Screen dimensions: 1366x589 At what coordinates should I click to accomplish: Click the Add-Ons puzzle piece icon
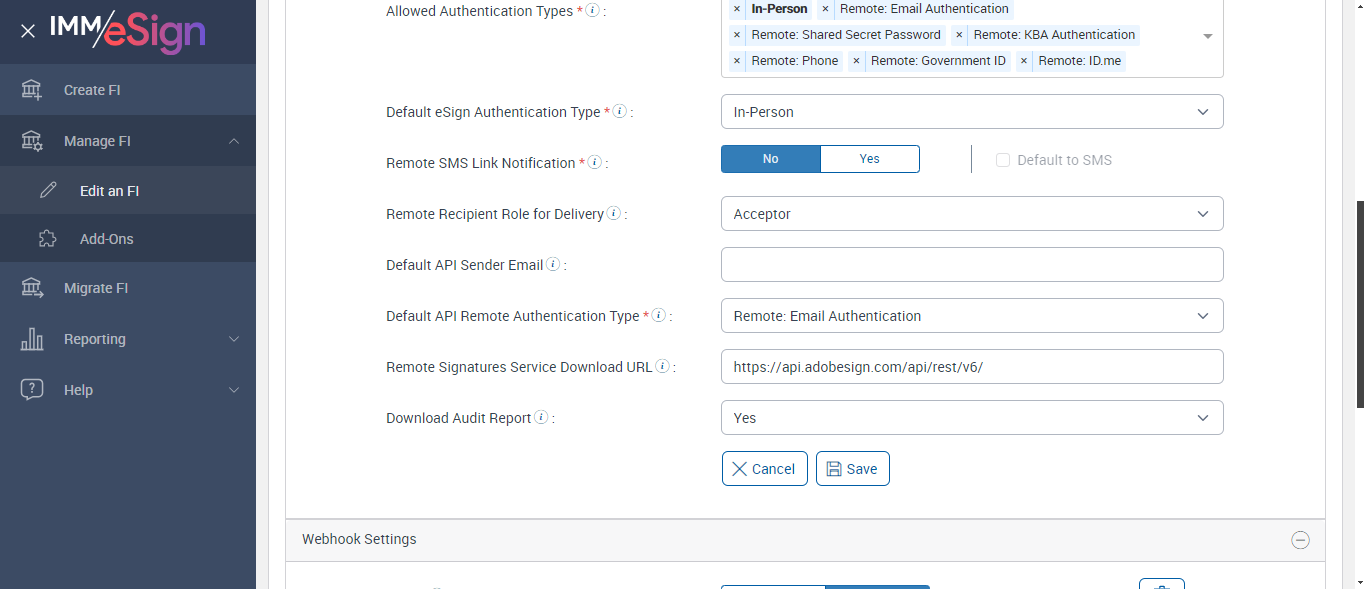pos(48,239)
